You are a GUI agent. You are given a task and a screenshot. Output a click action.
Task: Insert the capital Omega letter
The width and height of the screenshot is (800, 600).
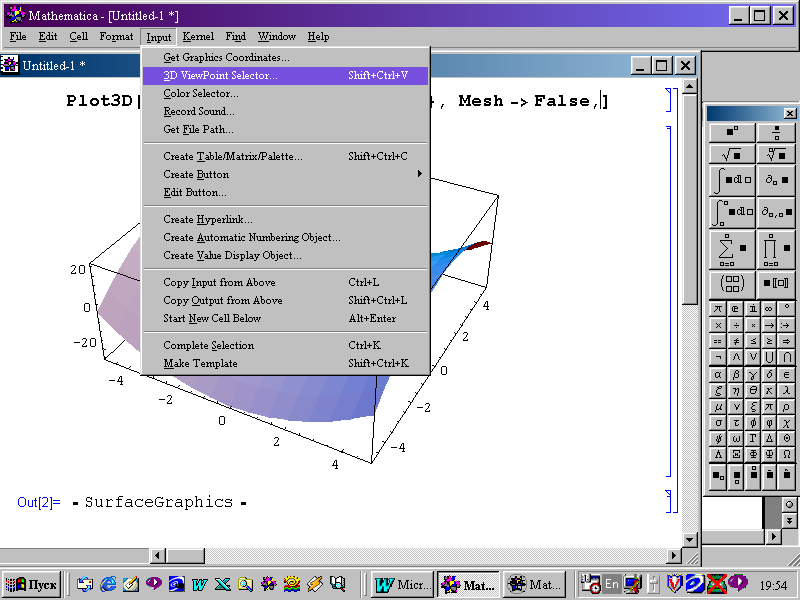click(786, 454)
